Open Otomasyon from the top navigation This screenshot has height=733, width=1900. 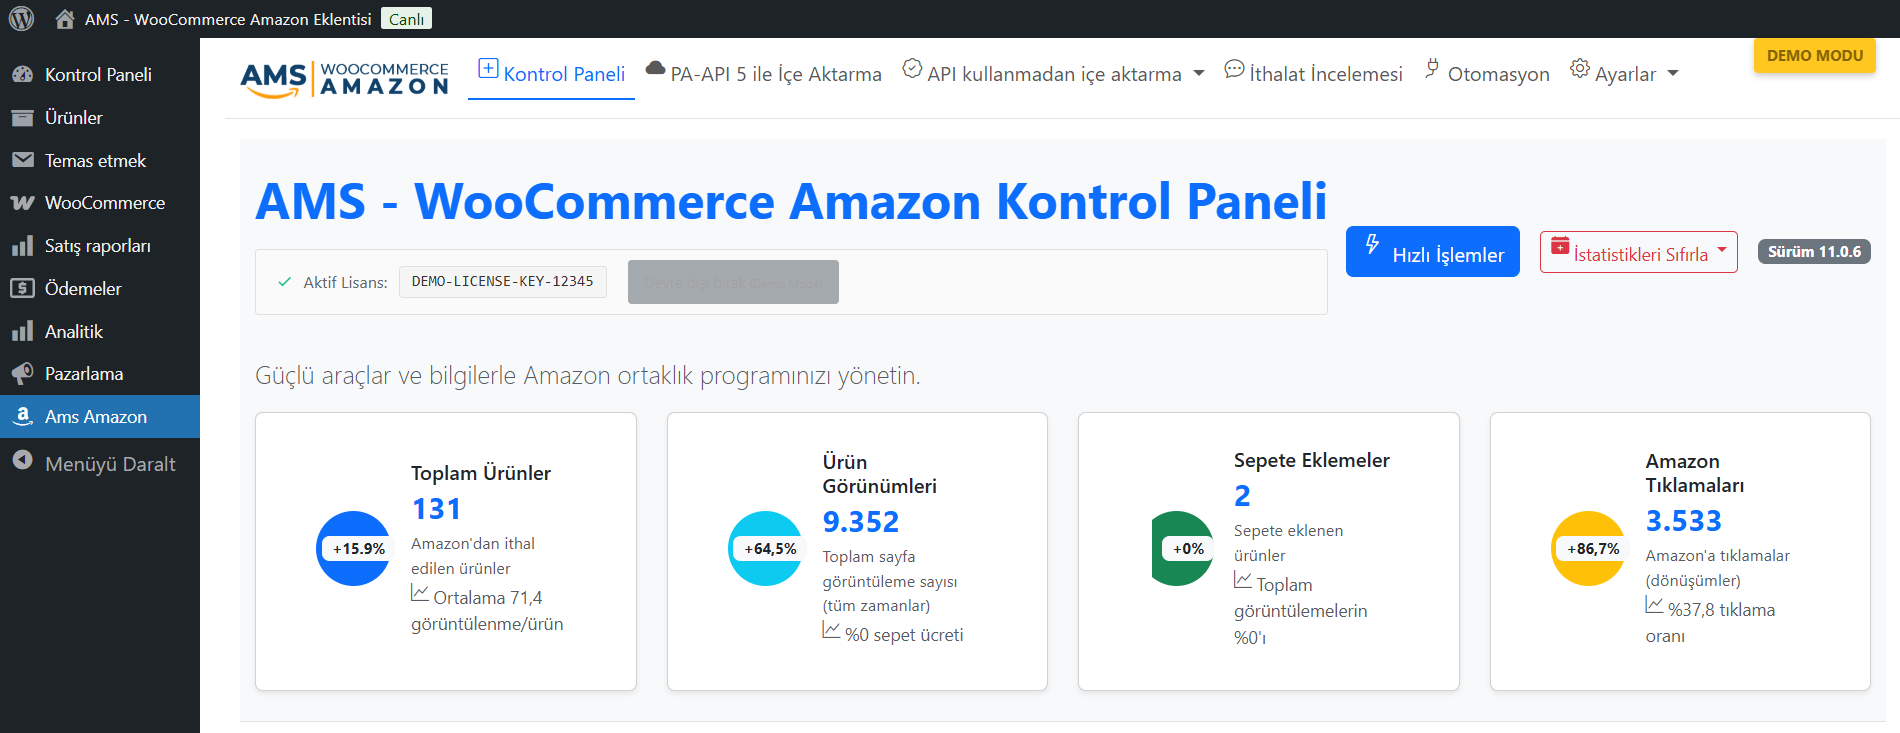tap(1486, 73)
